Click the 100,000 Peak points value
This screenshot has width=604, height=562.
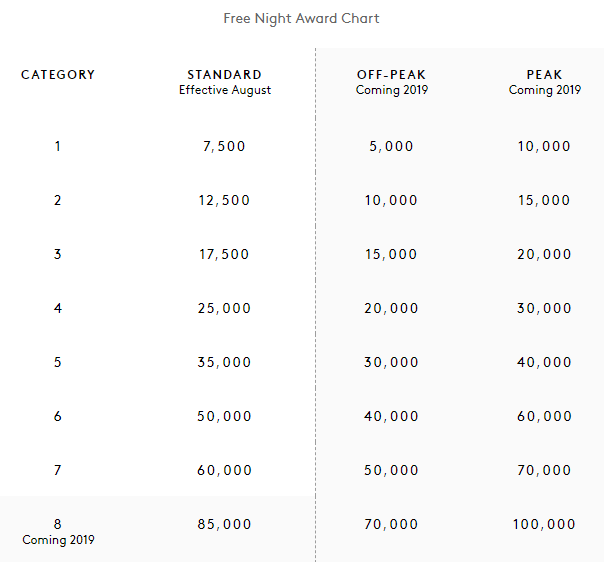click(544, 524)
